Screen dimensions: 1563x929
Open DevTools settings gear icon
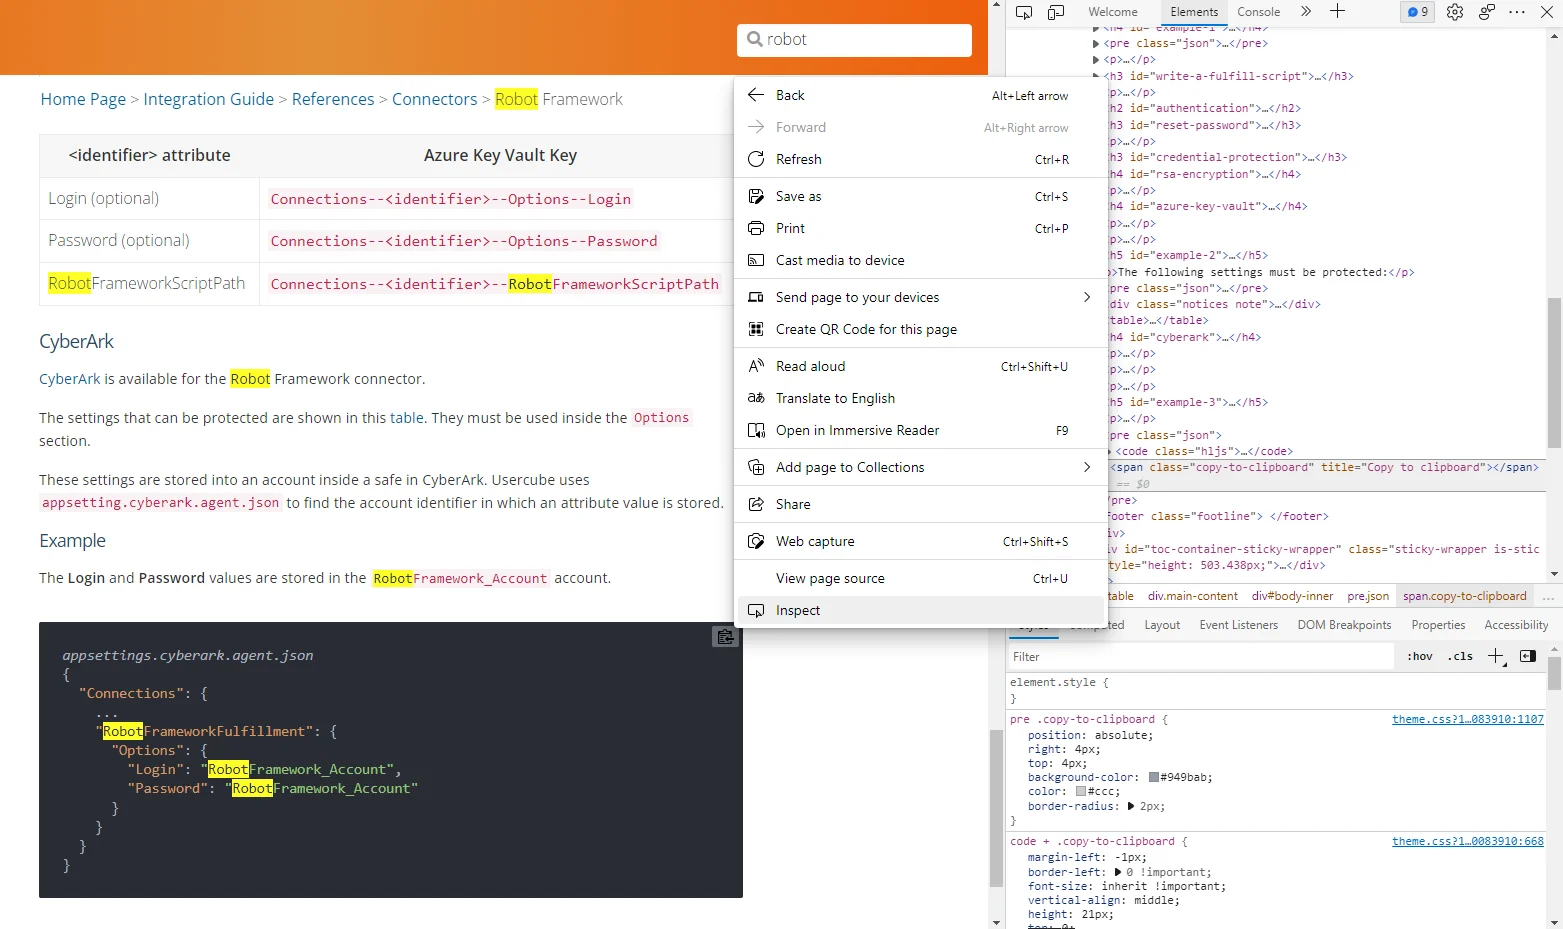[1455, 12]
